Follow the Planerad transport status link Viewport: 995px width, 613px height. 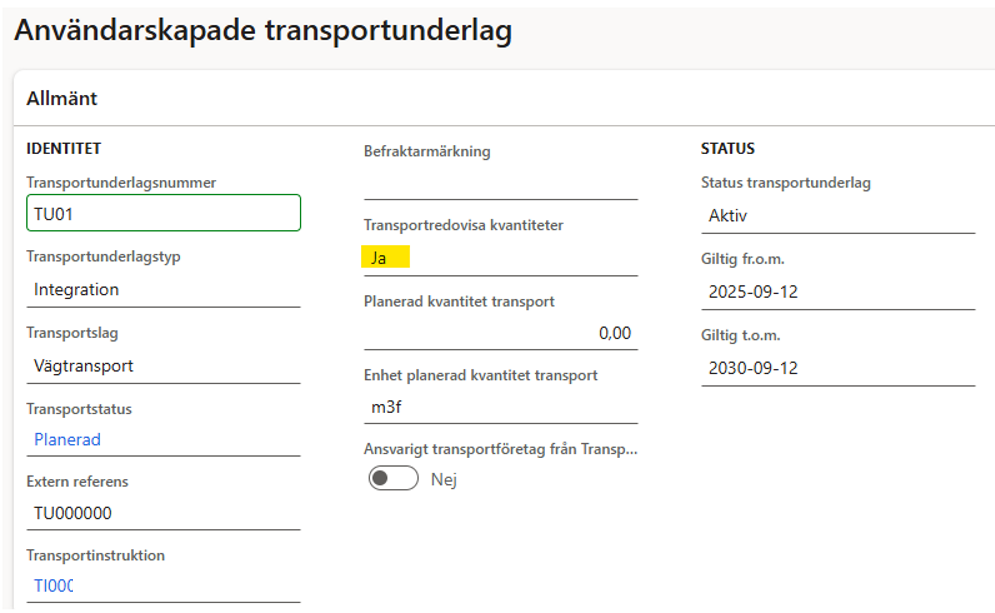(67, 439)
